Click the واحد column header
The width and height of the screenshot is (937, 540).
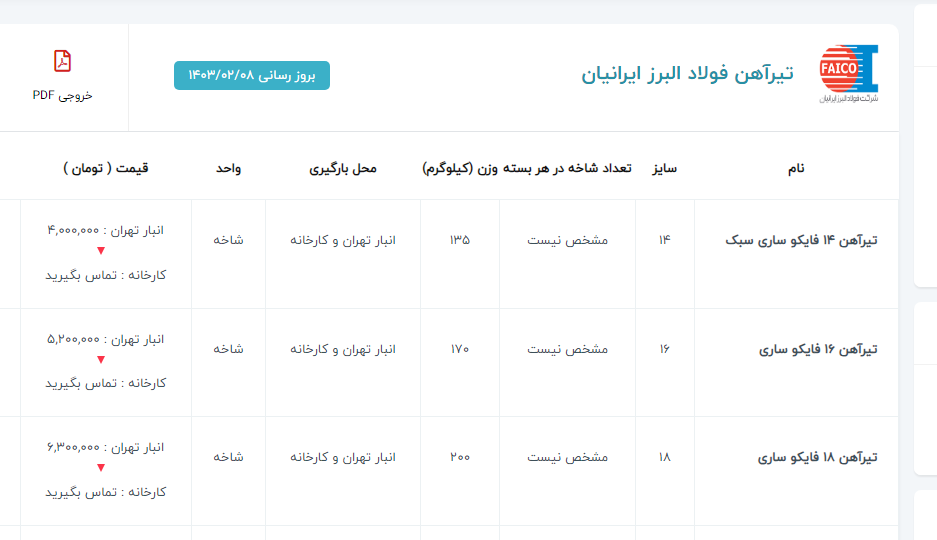pos(228,168)
